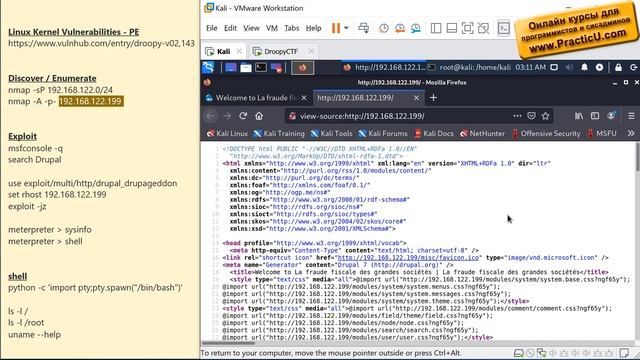Open a new Firefox tab
Screen dimensions: 640x360
tap(433, 98)
